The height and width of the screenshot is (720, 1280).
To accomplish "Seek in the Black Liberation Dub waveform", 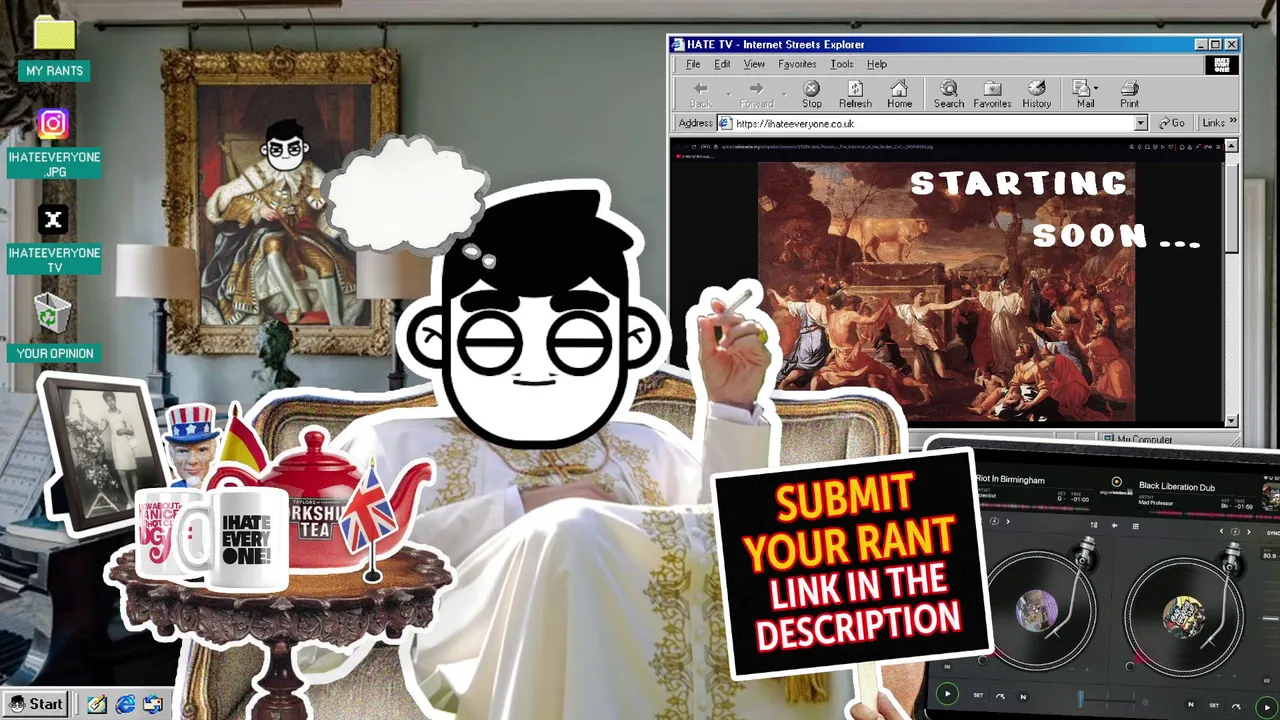I will pyautogui.click(x=1214, y=515).
